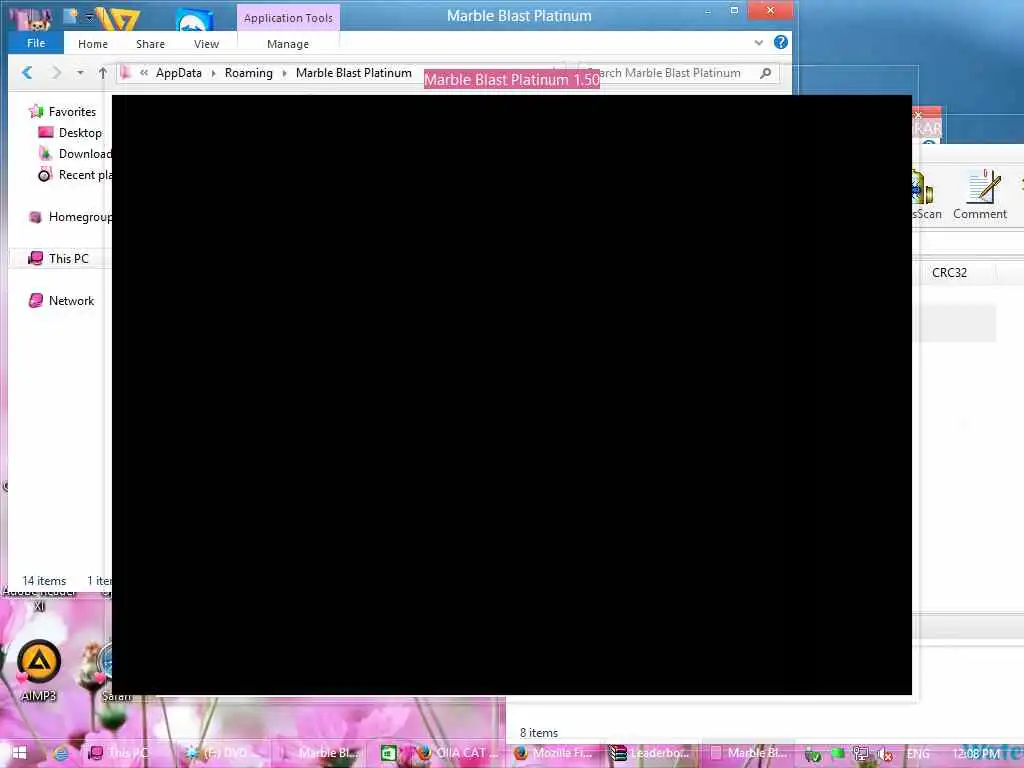Open the Share ribbon tab
The image size is (1024, 768).
click(x=150, y=44)
